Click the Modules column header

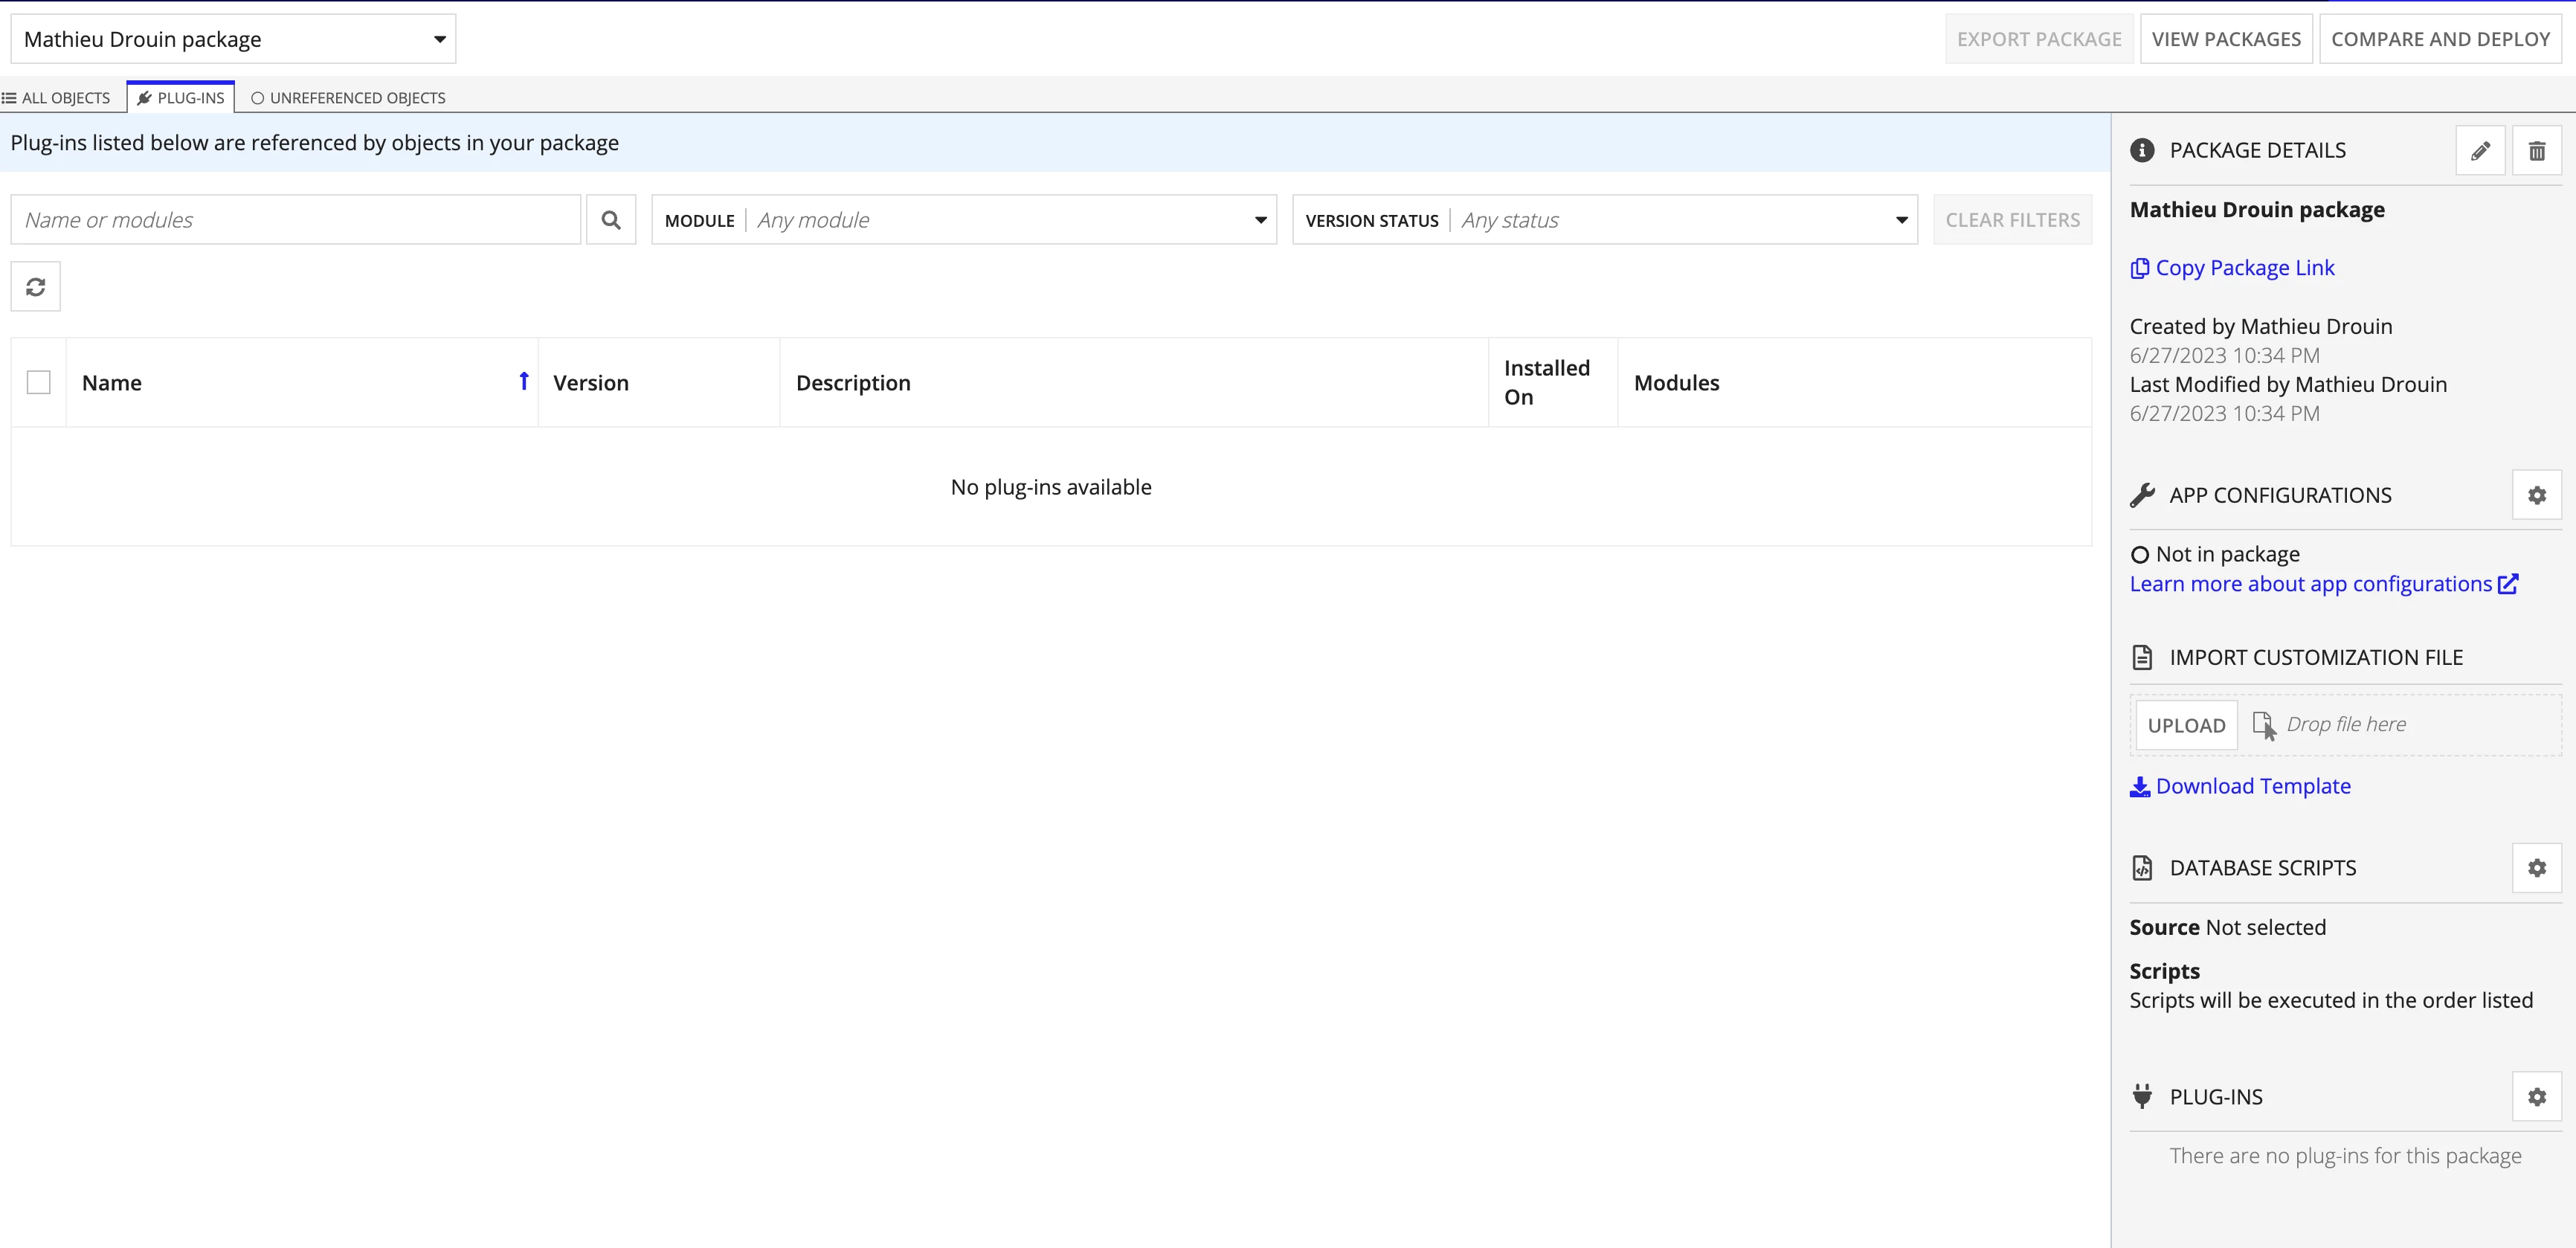pyautogui.click(x=1677, y=383)
